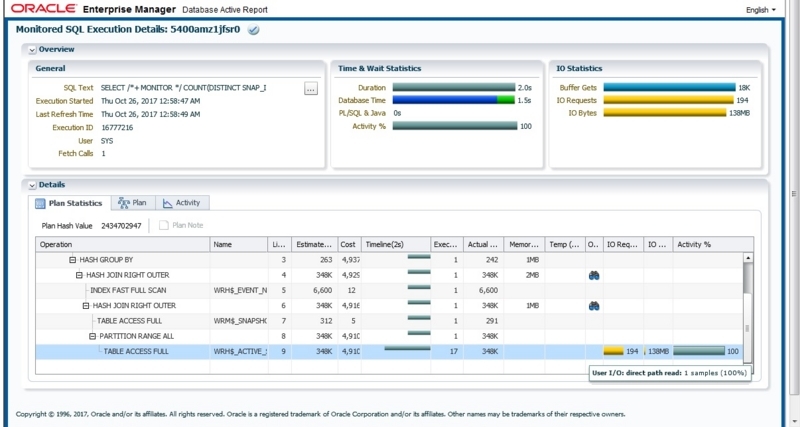Collapse the Overview section

(x=32, y=50)
